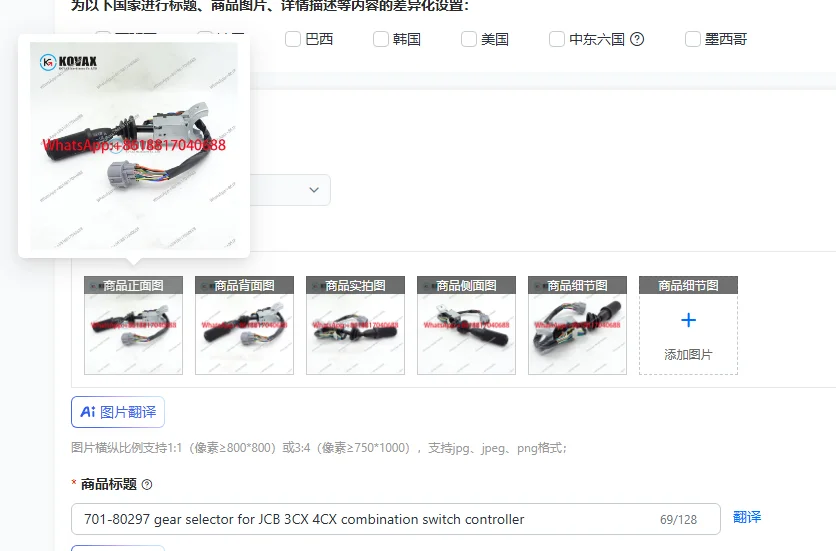Click the help icon next to 商品标题
The height and width of the screenshot is (551, 836).
pos(147,484)
